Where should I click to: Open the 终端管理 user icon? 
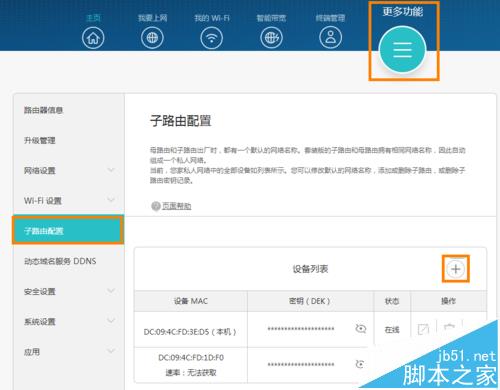click(330, 38)
